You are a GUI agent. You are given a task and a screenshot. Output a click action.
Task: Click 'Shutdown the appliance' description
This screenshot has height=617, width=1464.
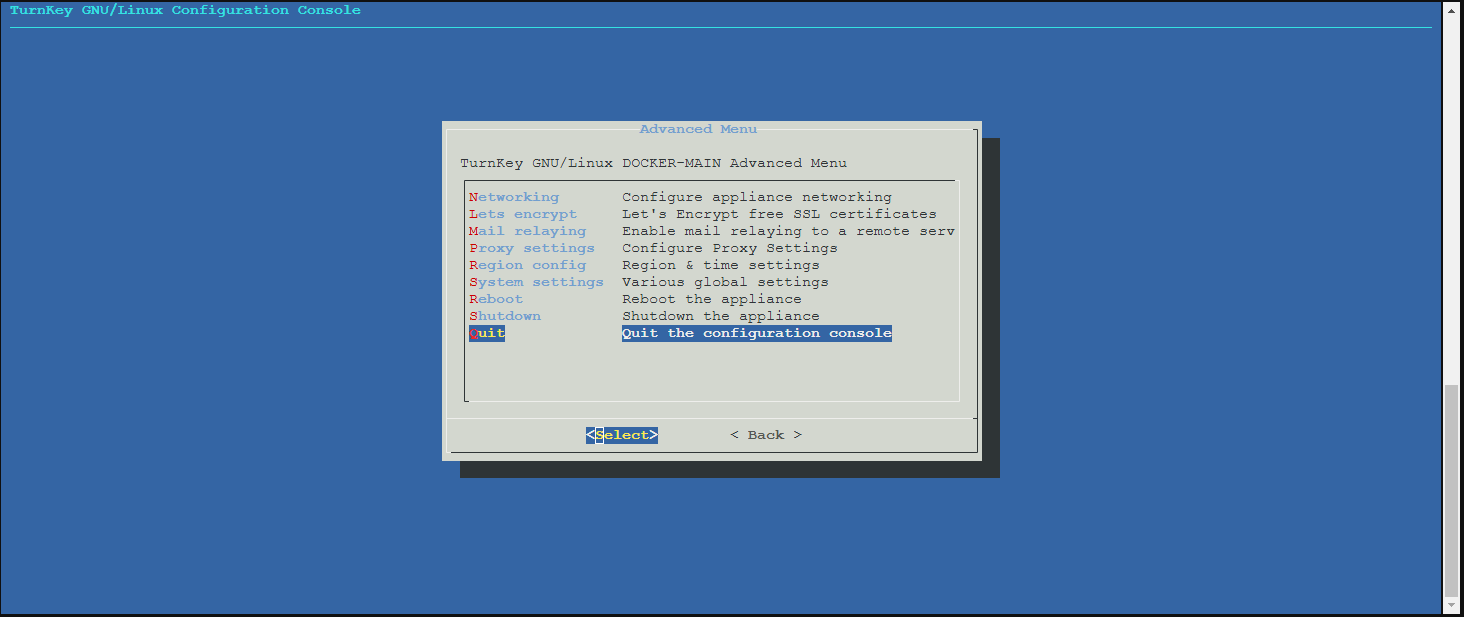coord(721,316)
